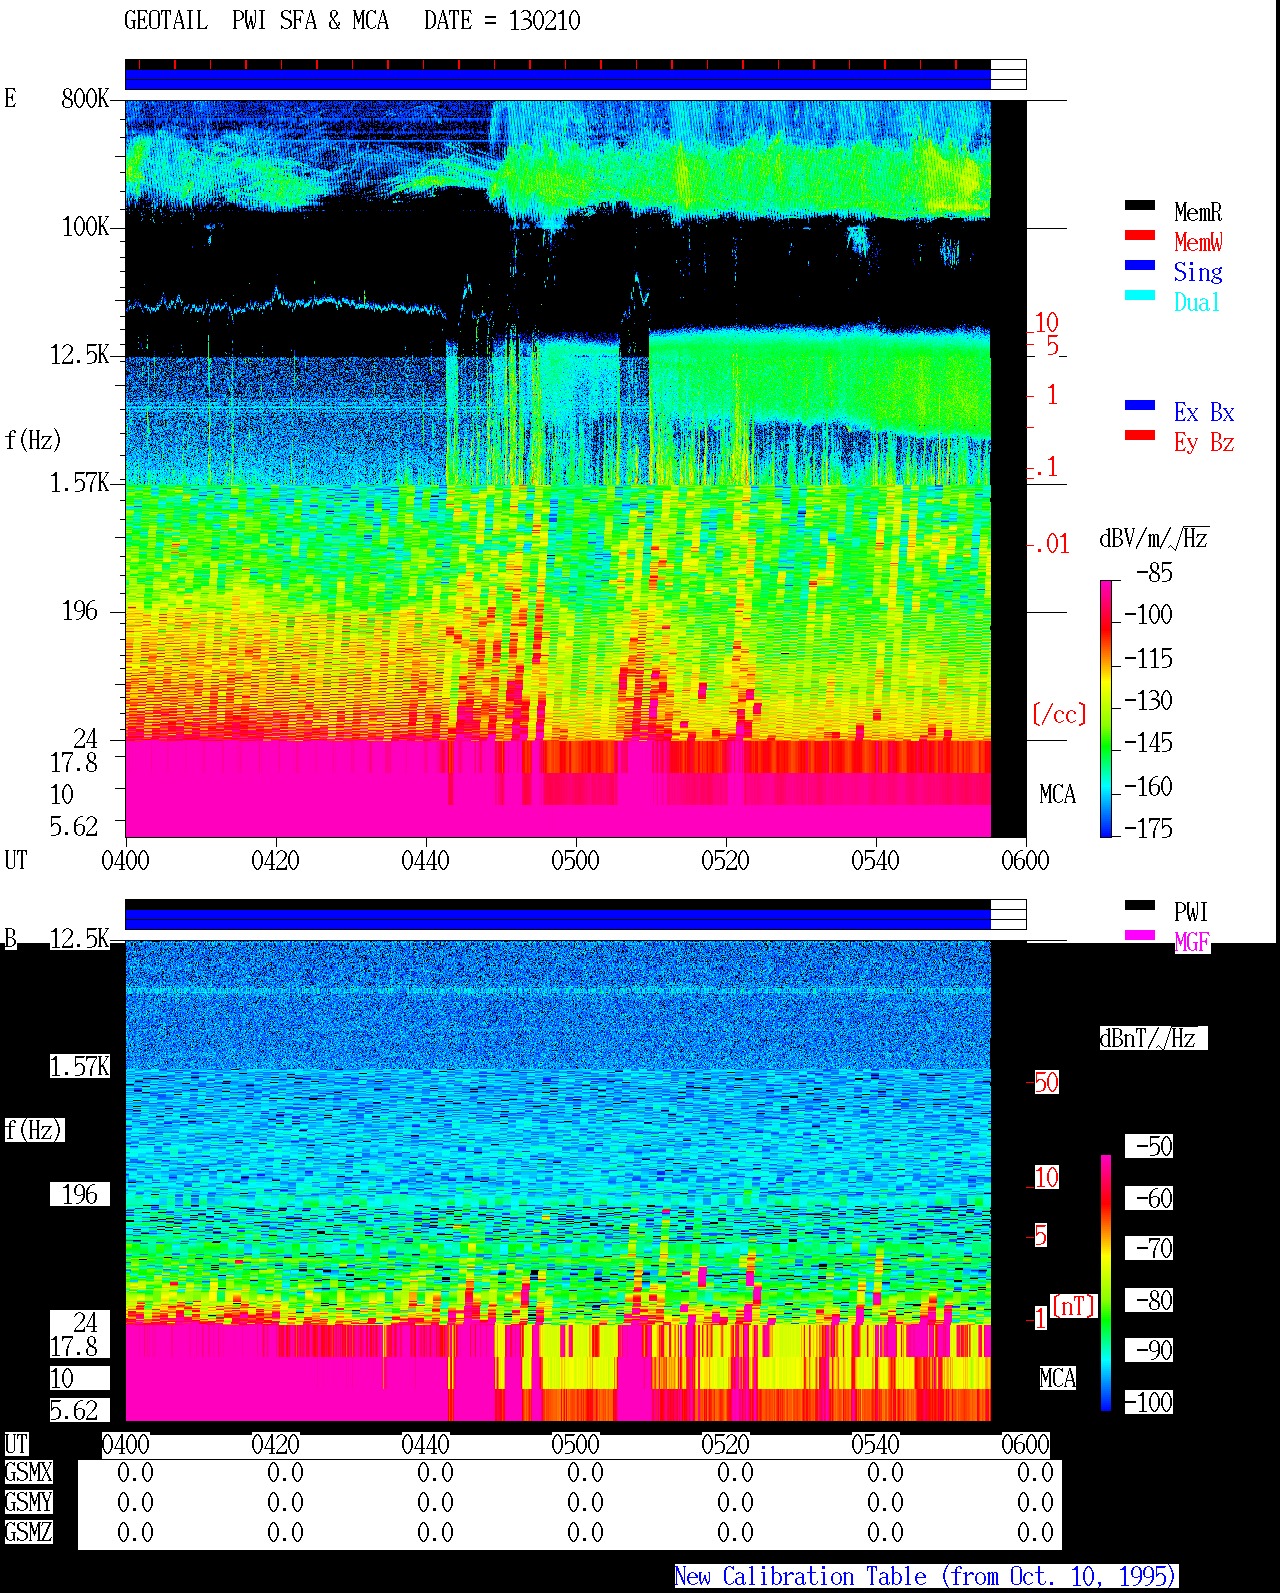Click the black MemR legend swatch

click(1140, 206)
